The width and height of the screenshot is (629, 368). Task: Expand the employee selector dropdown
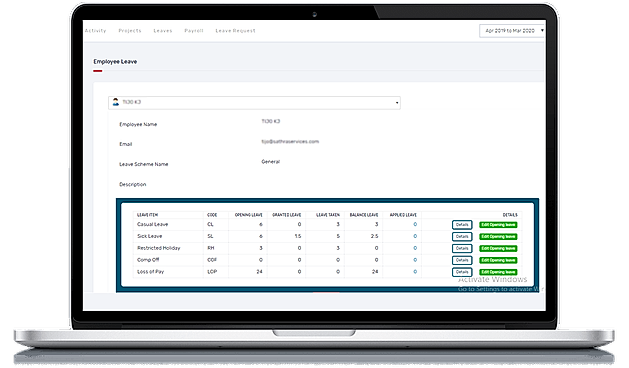[254, 102]
